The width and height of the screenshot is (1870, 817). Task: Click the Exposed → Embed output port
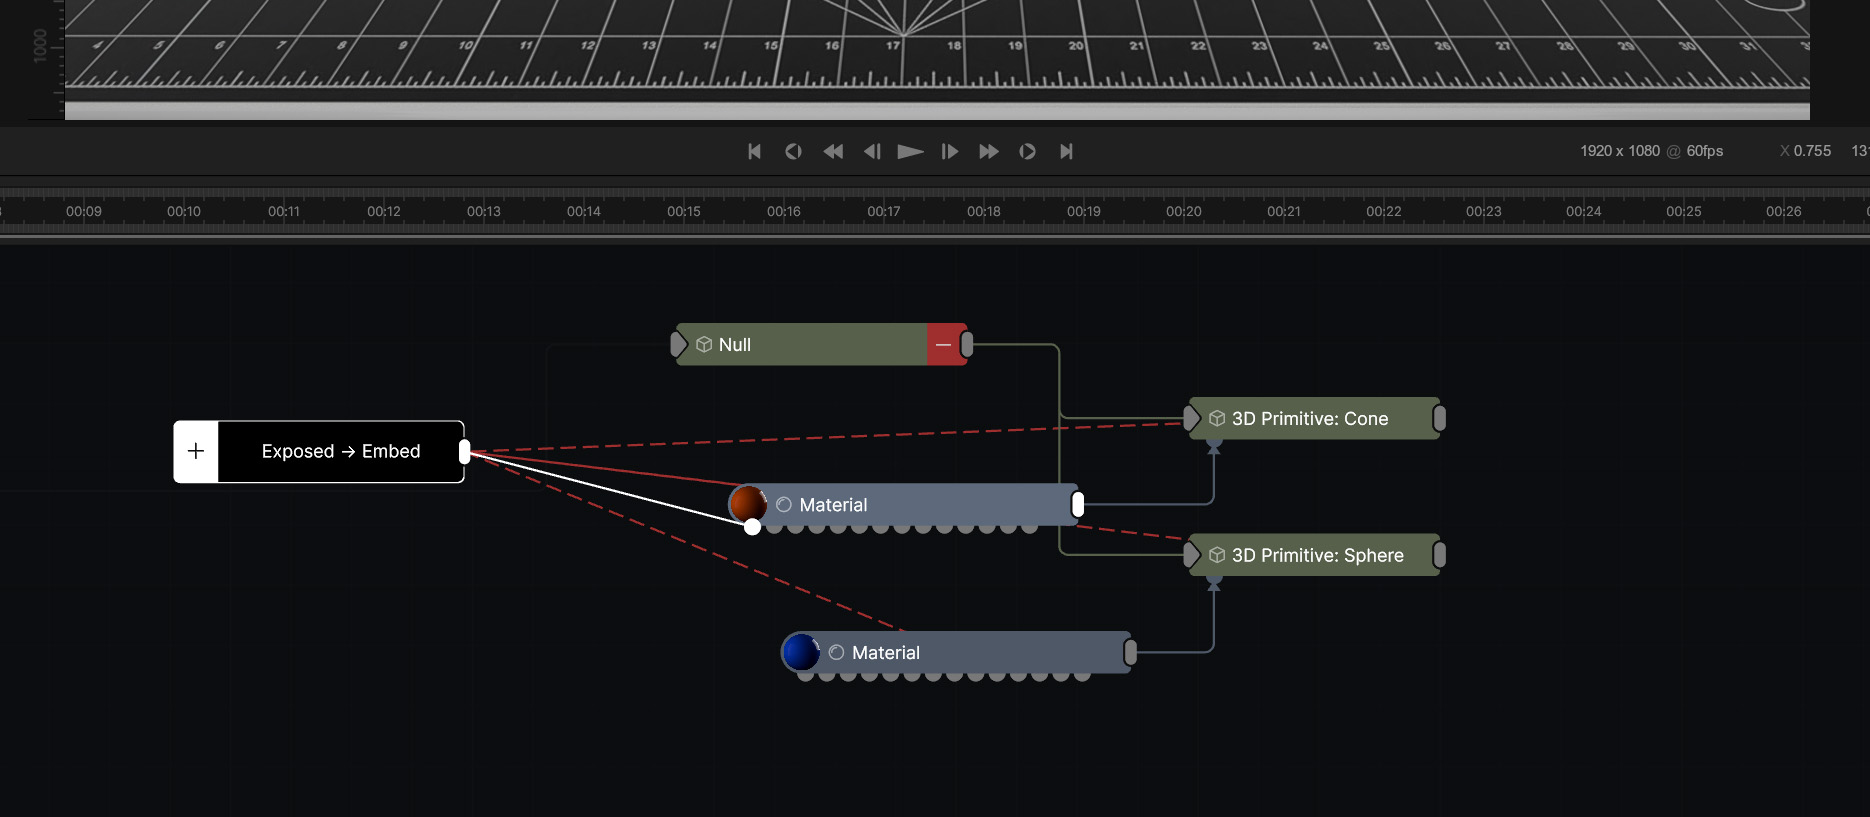pyautogui.click(x=464, y=451)
